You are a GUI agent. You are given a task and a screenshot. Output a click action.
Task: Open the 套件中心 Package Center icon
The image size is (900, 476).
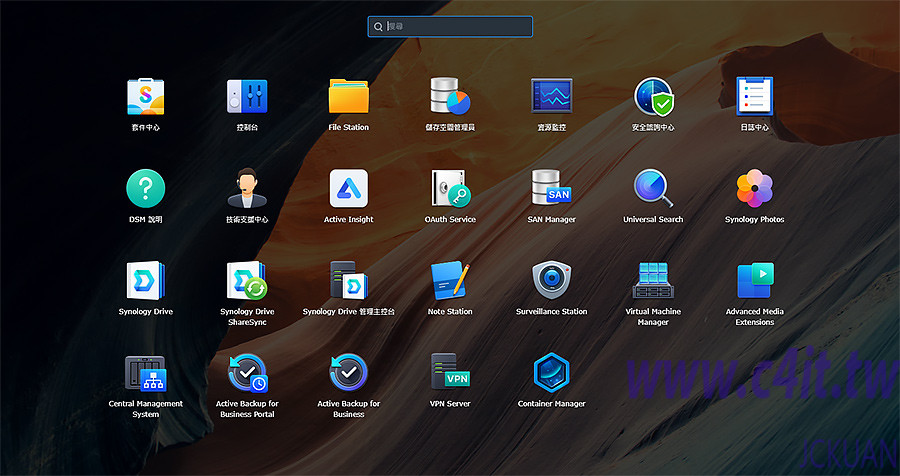tap(145, 96)
